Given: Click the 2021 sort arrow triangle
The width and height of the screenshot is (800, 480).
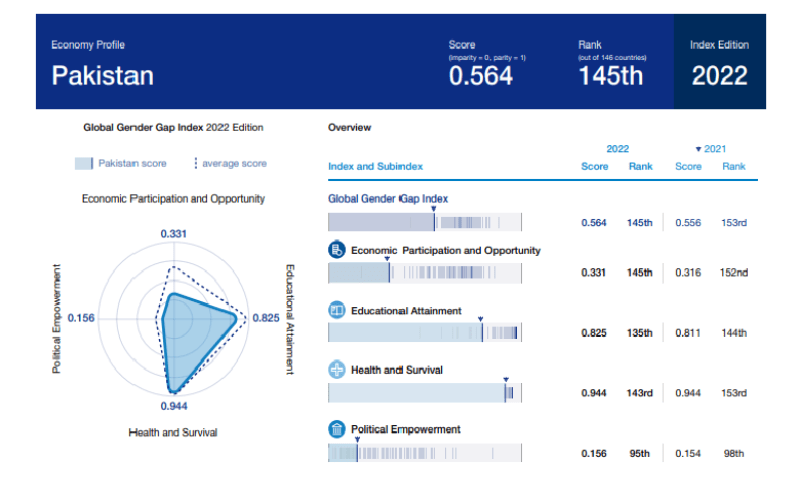Looking at the screenshot, I should (698, 149).
